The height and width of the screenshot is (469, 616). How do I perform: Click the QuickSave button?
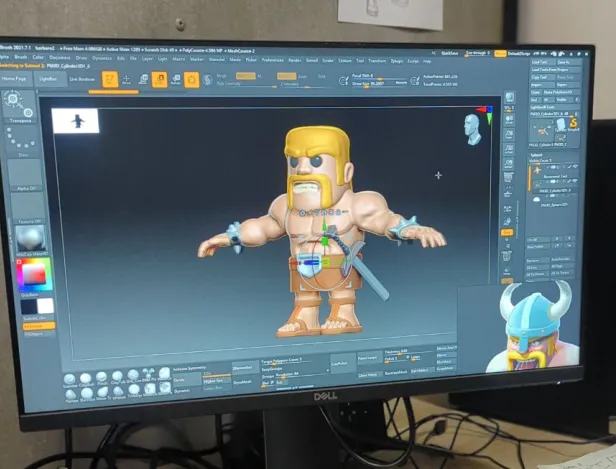click(x=449, y=53)
